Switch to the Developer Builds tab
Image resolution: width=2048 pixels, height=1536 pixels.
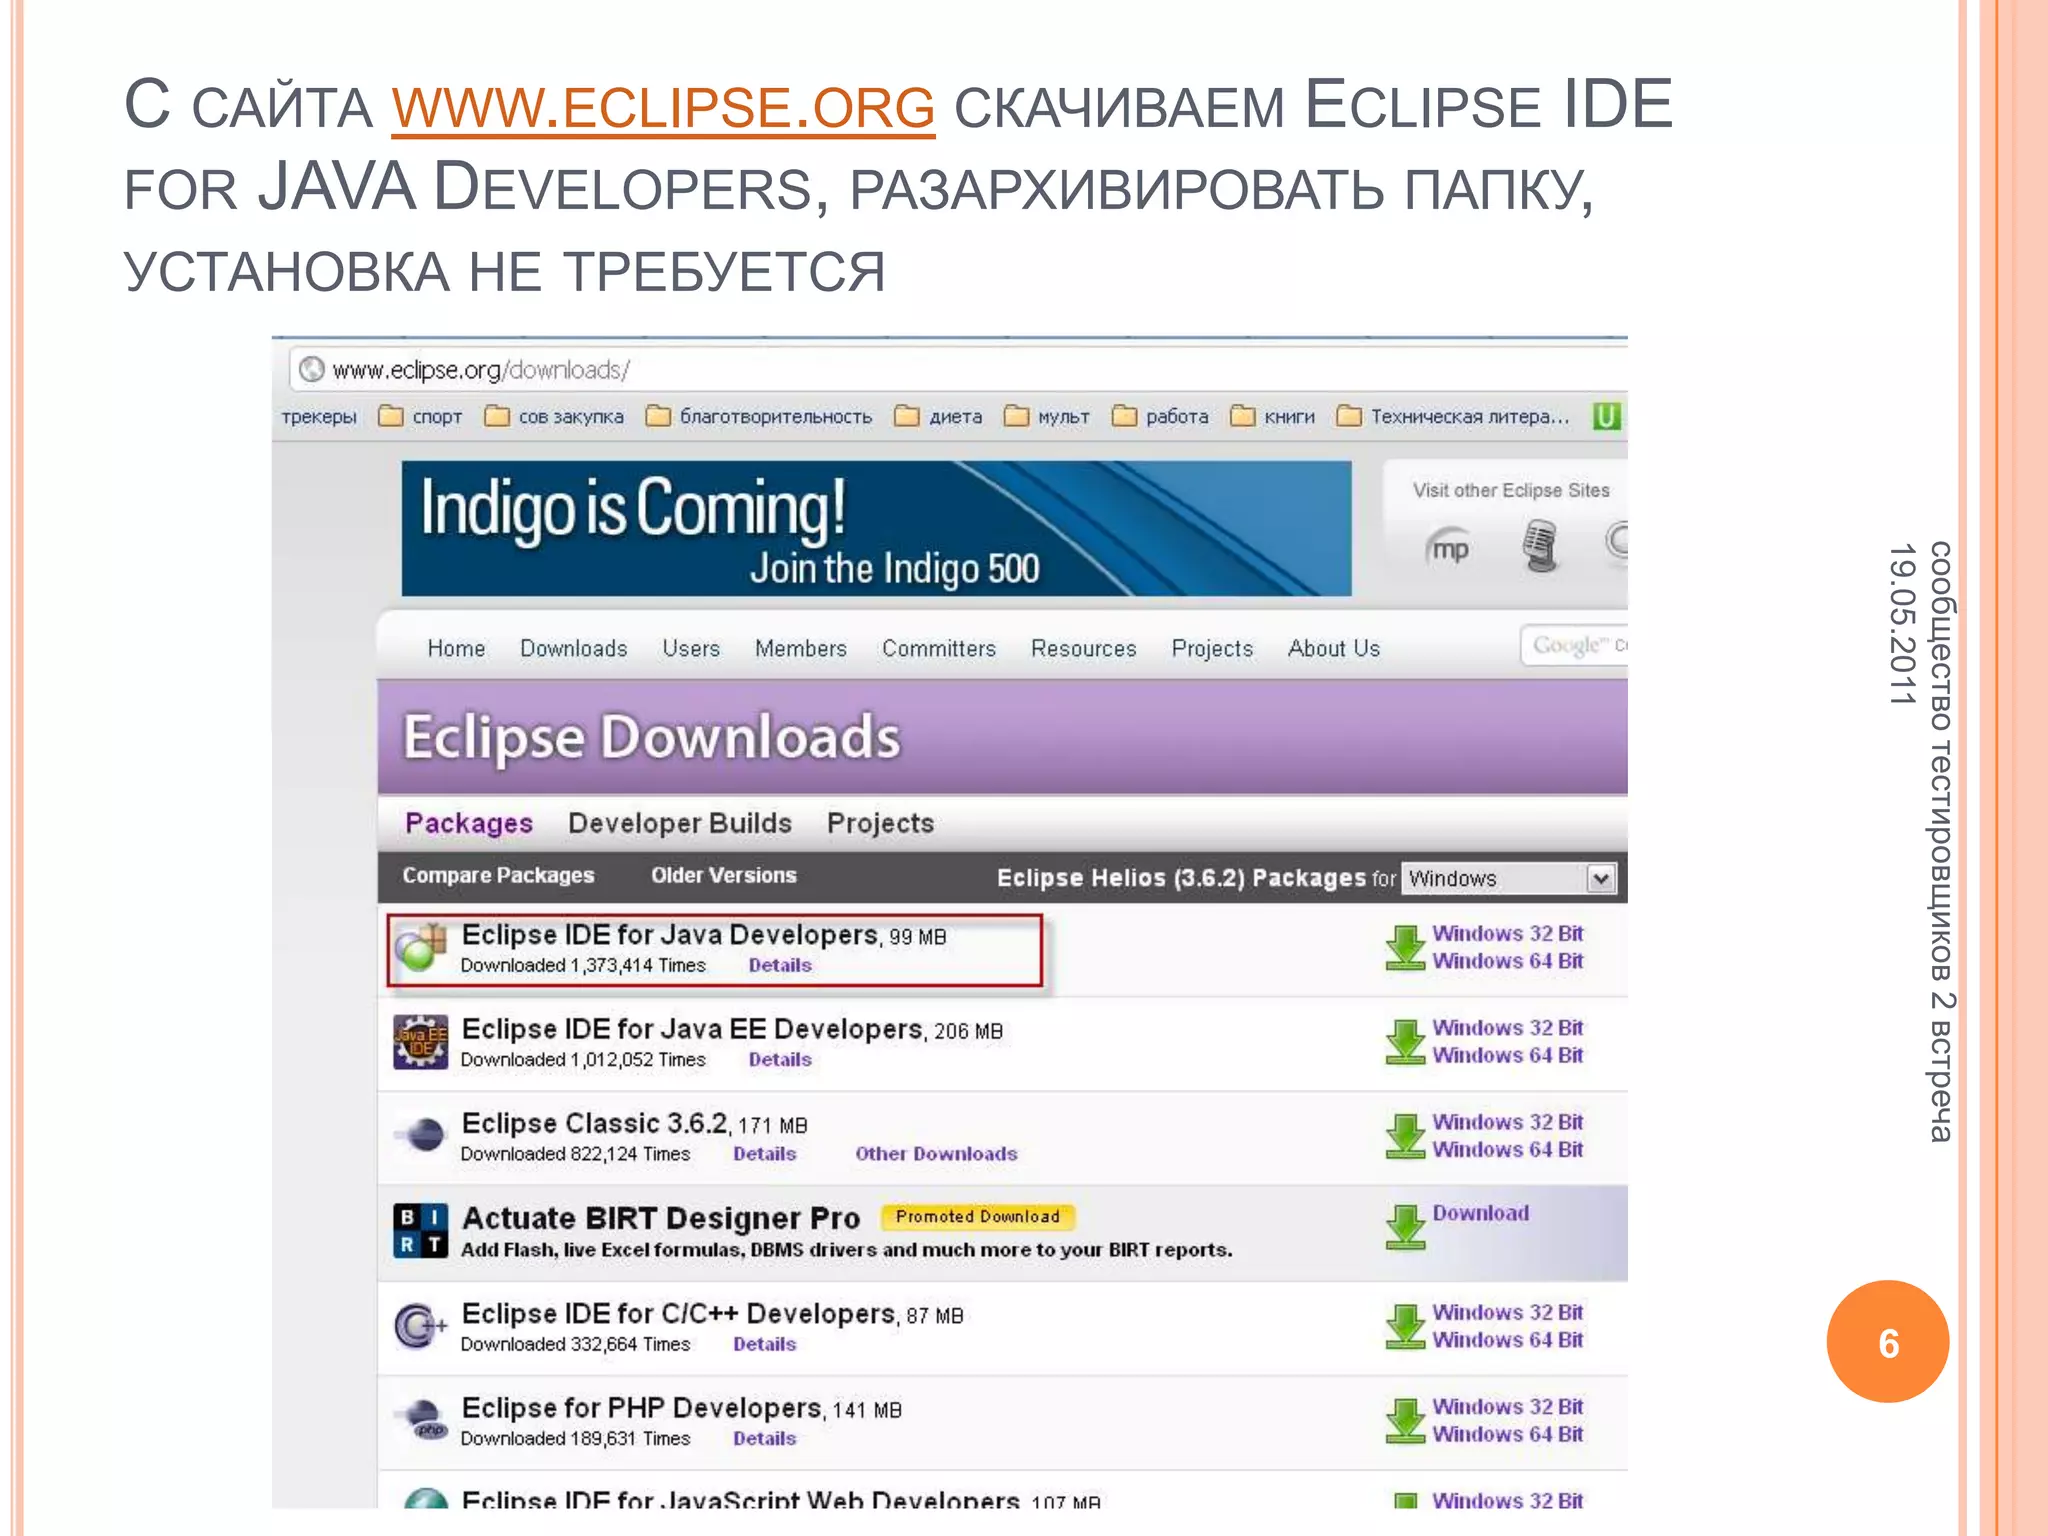[x=680, y=823]
